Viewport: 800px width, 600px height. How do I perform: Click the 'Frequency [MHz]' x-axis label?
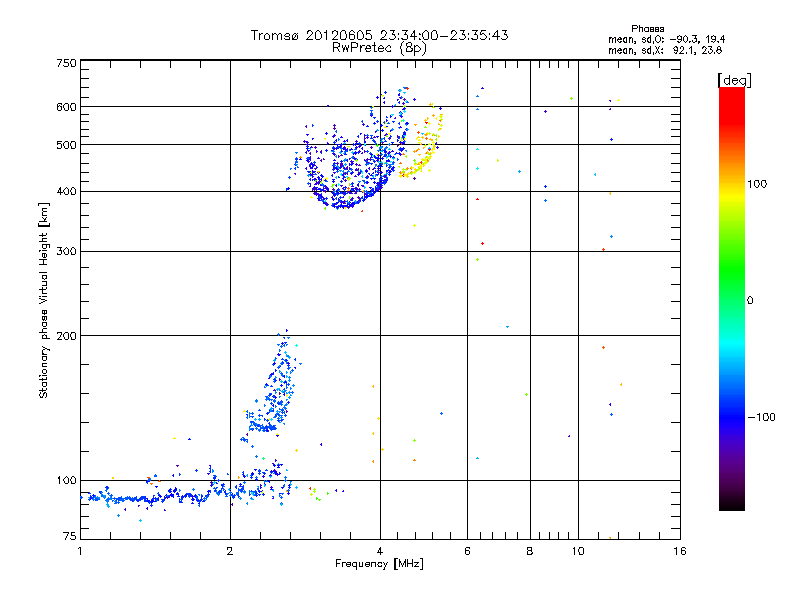(379, 564)
